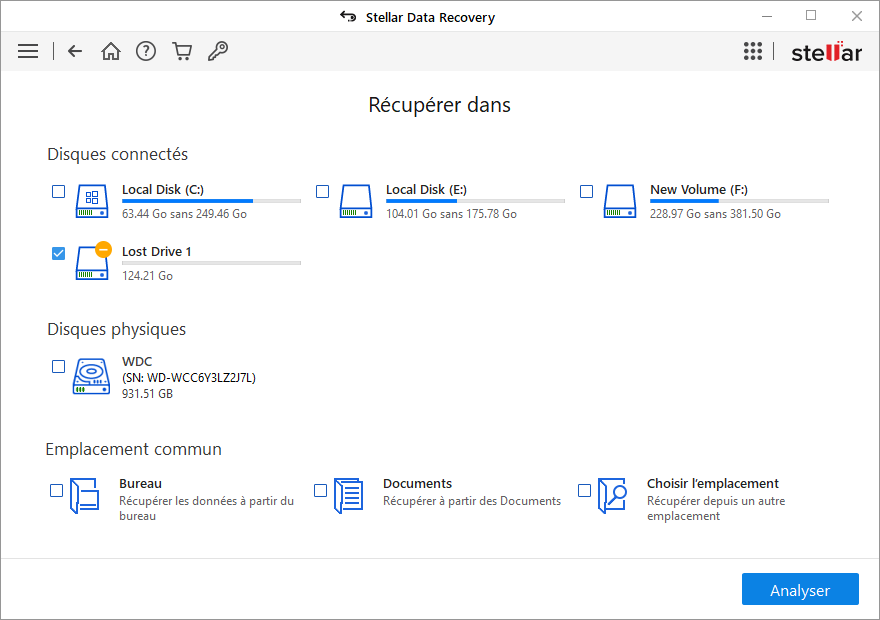This screenshot has width=880, height=620.
Task: Minimize the Stellar Data Recovery window
Action: point(767,16)
